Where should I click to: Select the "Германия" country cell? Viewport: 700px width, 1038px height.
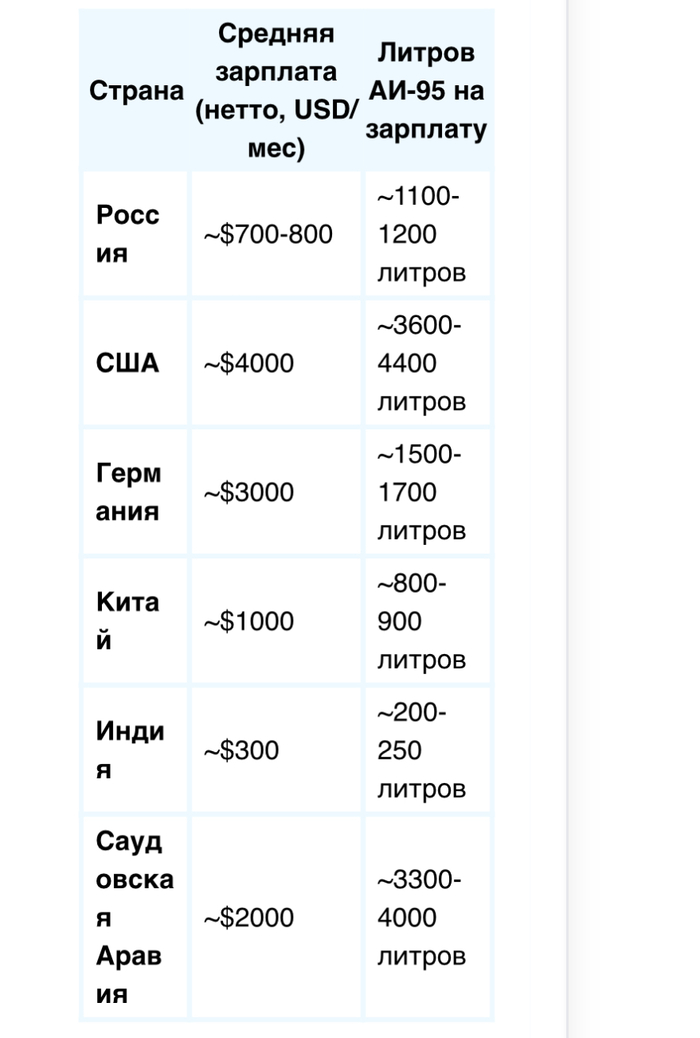(129, 492)
